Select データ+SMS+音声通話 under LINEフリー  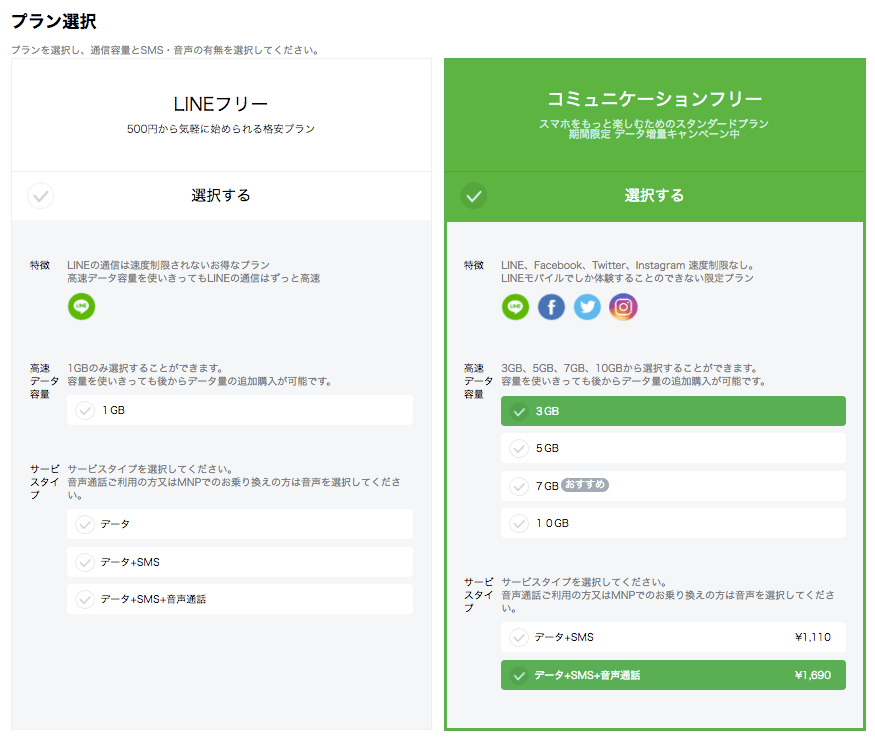240,599
